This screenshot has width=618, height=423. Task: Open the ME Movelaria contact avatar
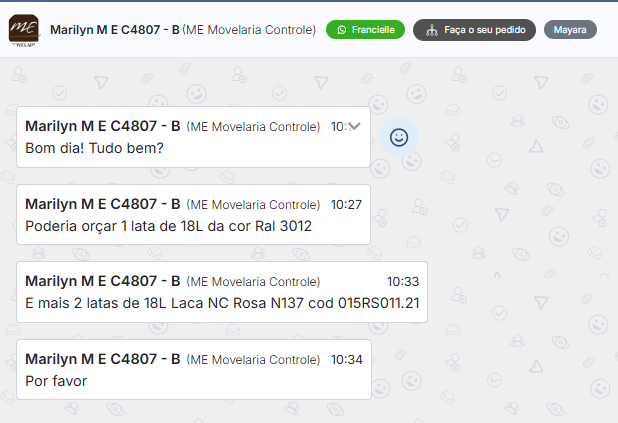pyautogui.click(x=24, y=30)
